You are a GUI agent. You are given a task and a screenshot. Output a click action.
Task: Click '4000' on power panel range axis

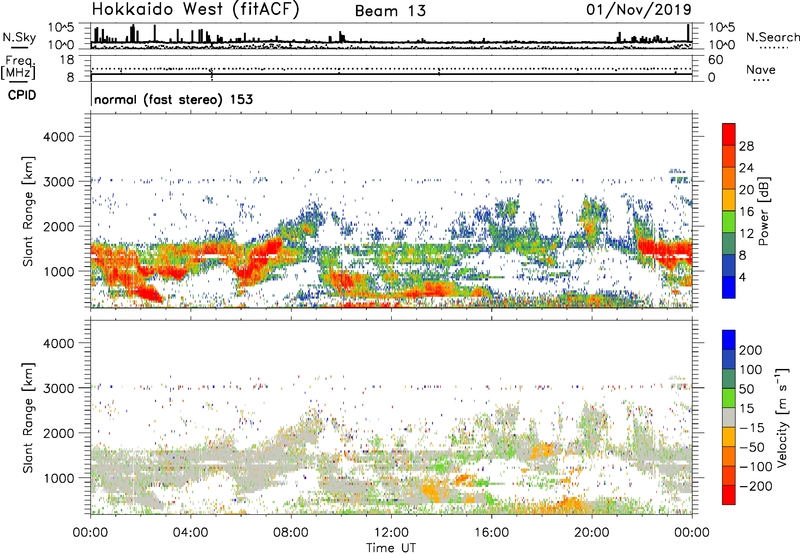point(59,137)
